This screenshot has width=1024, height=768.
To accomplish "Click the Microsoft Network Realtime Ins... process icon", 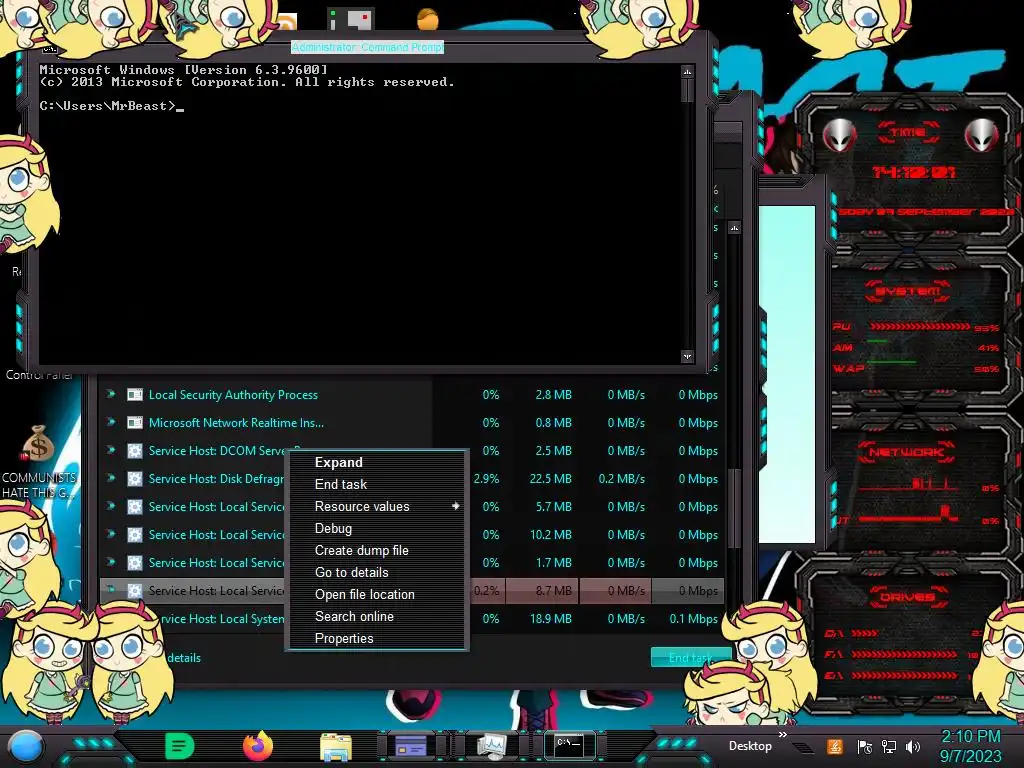I will [x=135, y=423].
